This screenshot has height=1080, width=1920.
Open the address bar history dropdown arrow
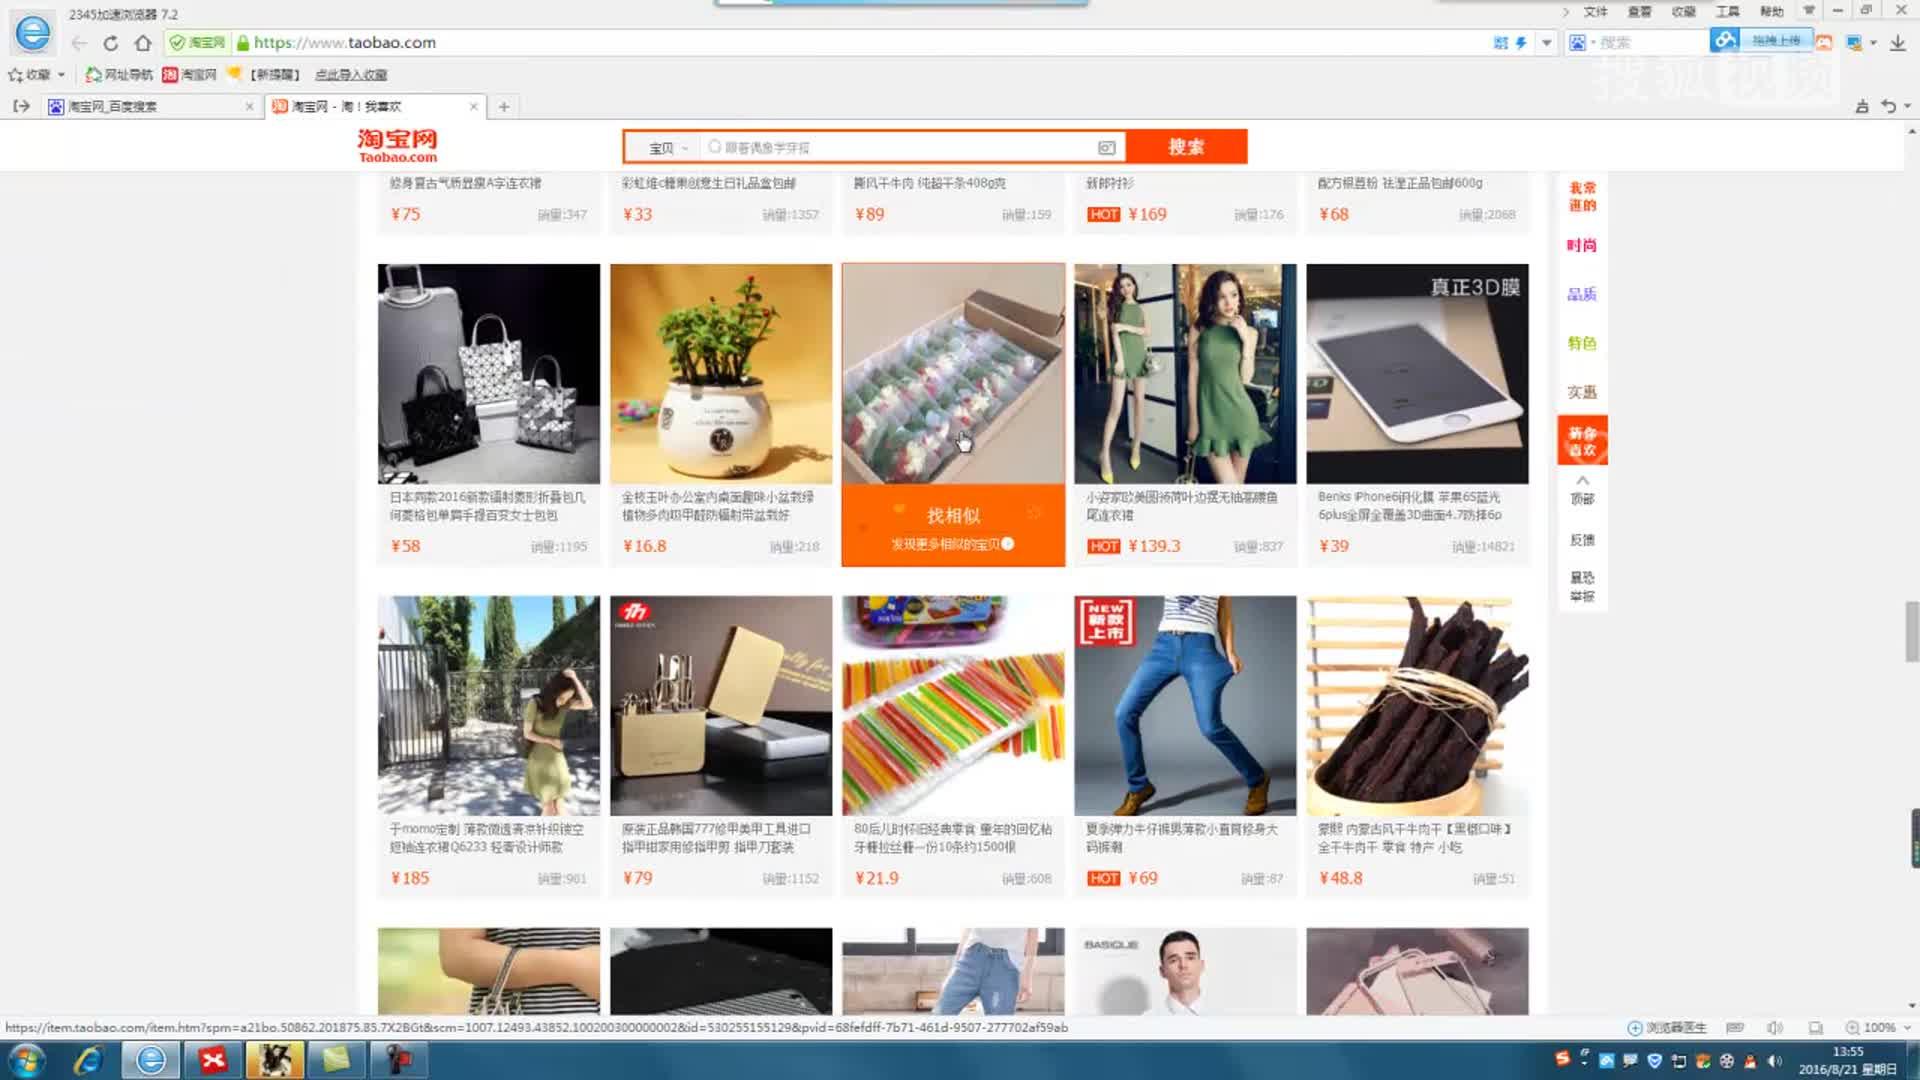click(x=1547, y=43)
